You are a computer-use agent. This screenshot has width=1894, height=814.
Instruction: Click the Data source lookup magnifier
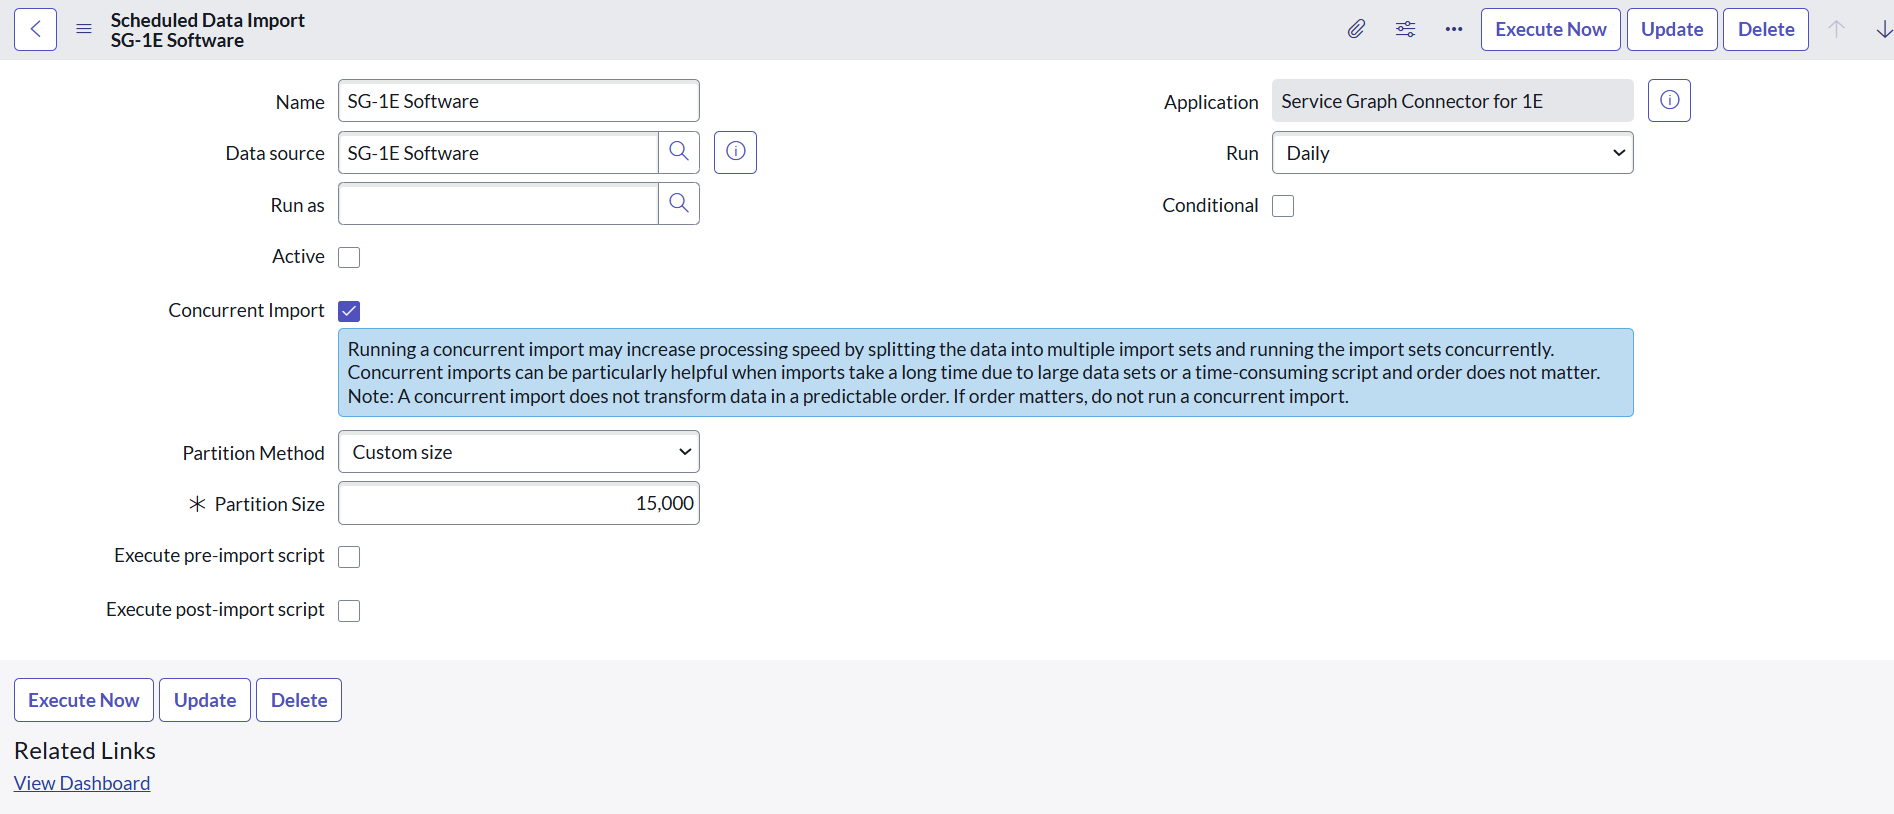679,152
